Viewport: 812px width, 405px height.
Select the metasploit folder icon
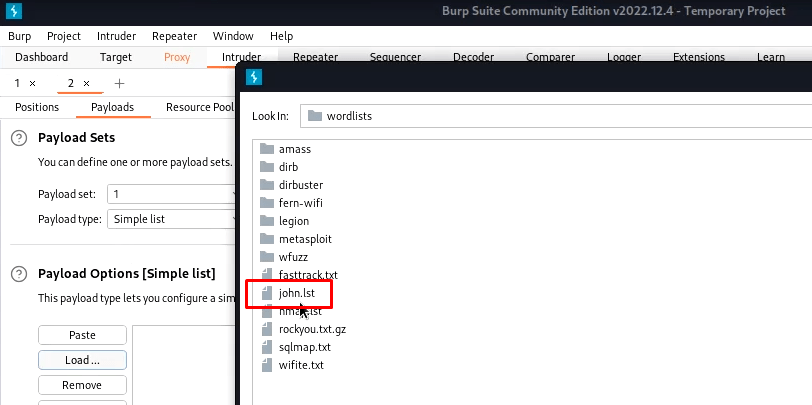coord(267,239)
